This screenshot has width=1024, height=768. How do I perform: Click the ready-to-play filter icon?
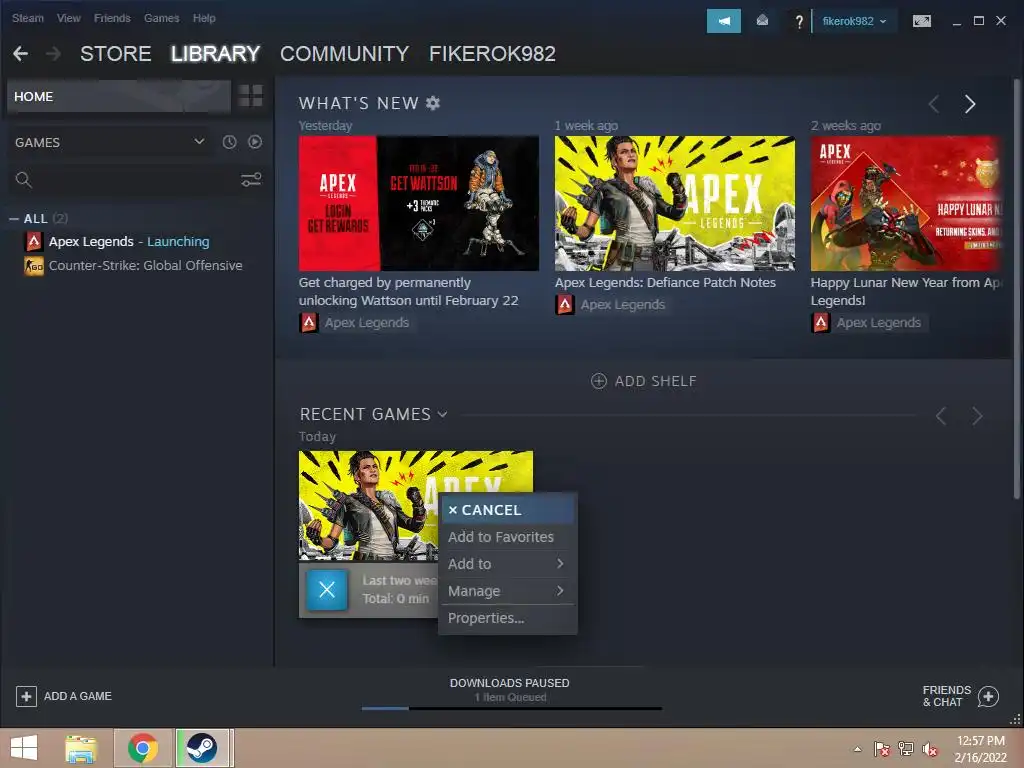point(255,142)
